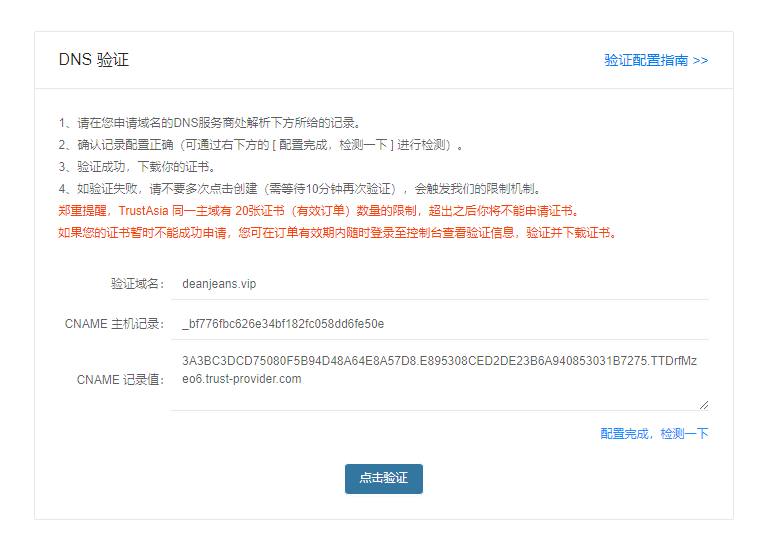Image resolution: width=772 pixels, height=550 pixels.
Task: Click the DNS 验证 heading
Action: pyautogui.click(x=94, y=60)
